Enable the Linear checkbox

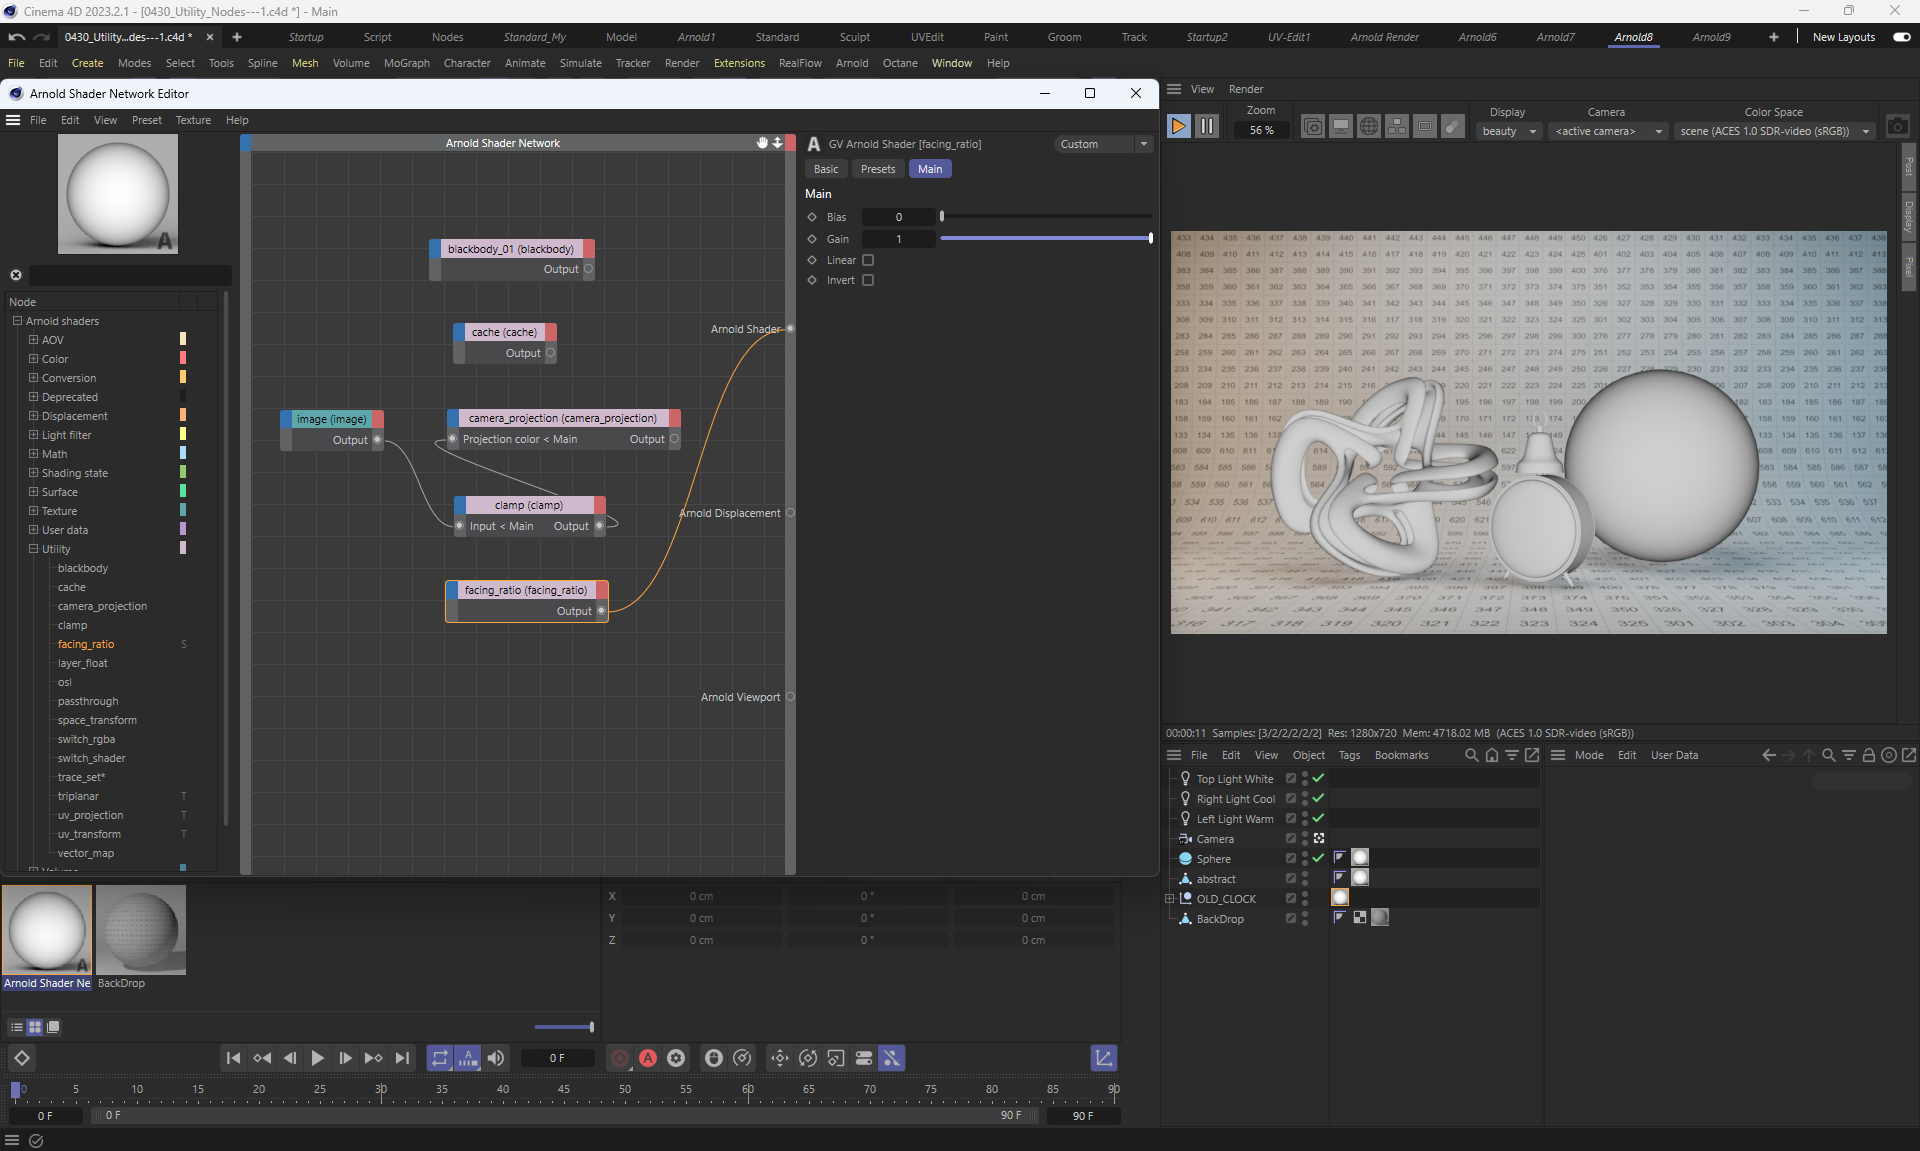pyautogui.click(x=868, y=260)
